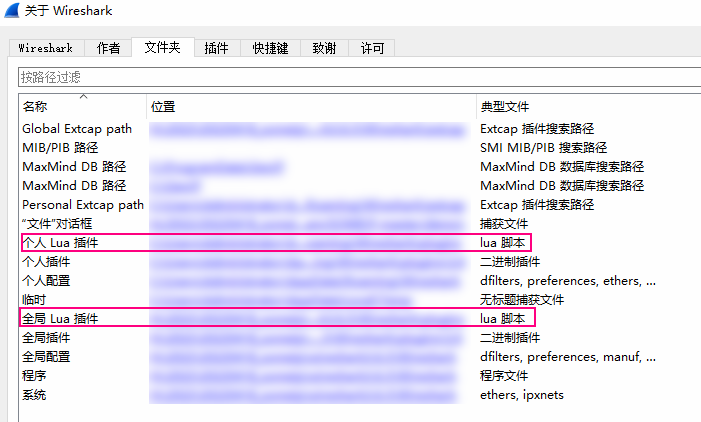This screenshot has width=701, height=422.
Task: Select the 个人插件 row
Action: [x=359, y=262]
